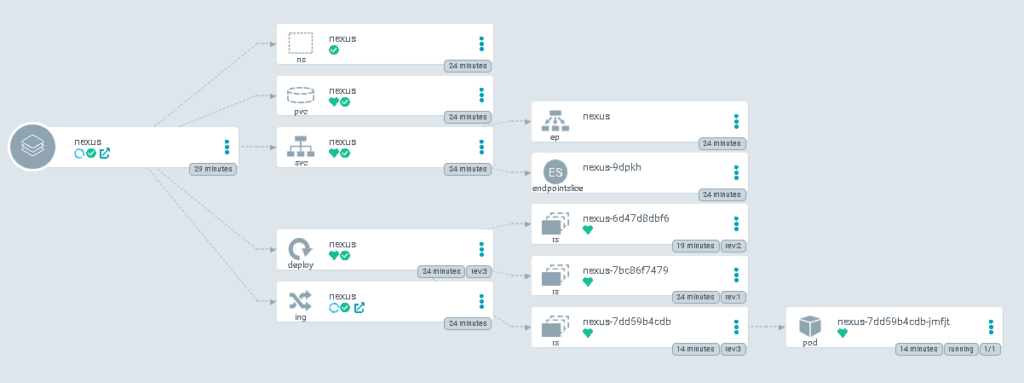
Task: Select the nexus-6d47d8dbf6 replicaset node
Action: (x=639, y=224)
